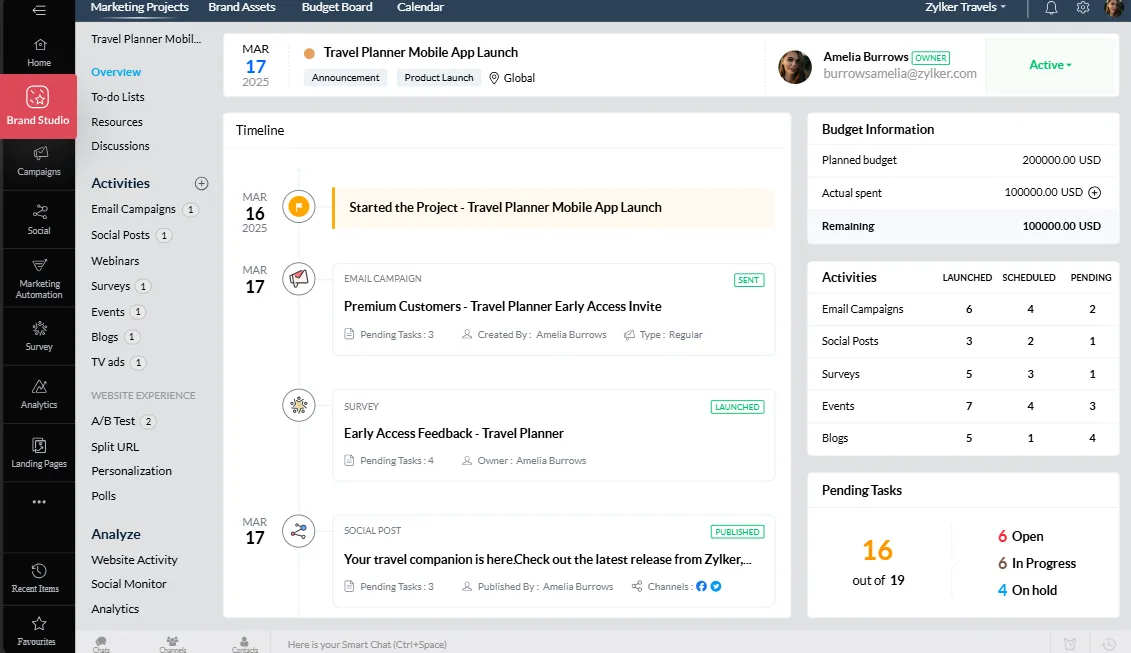
Task: Open A/B Test under Website Experience
Action: tap(113, 421)
